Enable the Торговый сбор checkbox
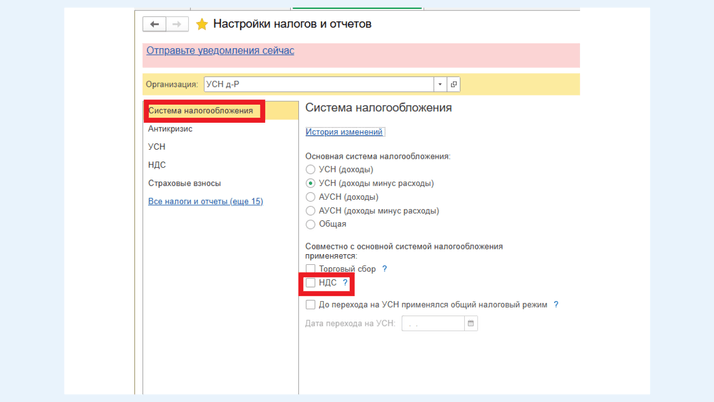This screenshot has height=402, width=714. click(310, 269)
